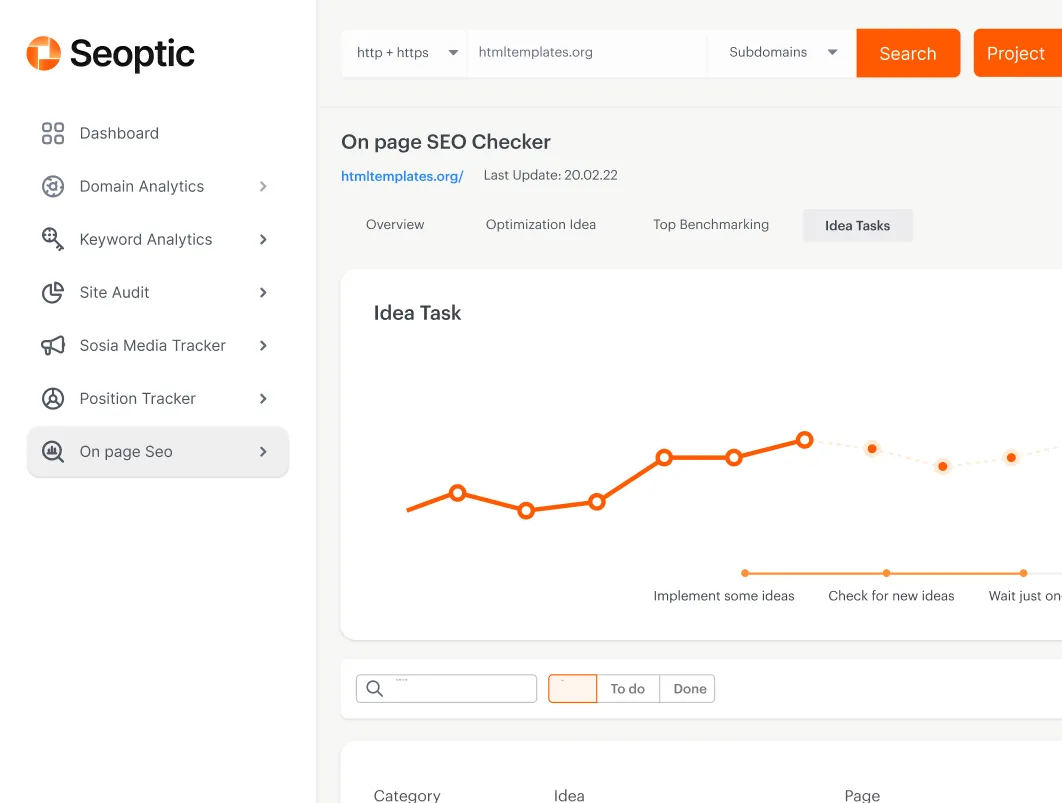Open the Subdomains dropdown
Image resolution: width=1062 pixels, height=803 pixels.
[x=782, y=53]
